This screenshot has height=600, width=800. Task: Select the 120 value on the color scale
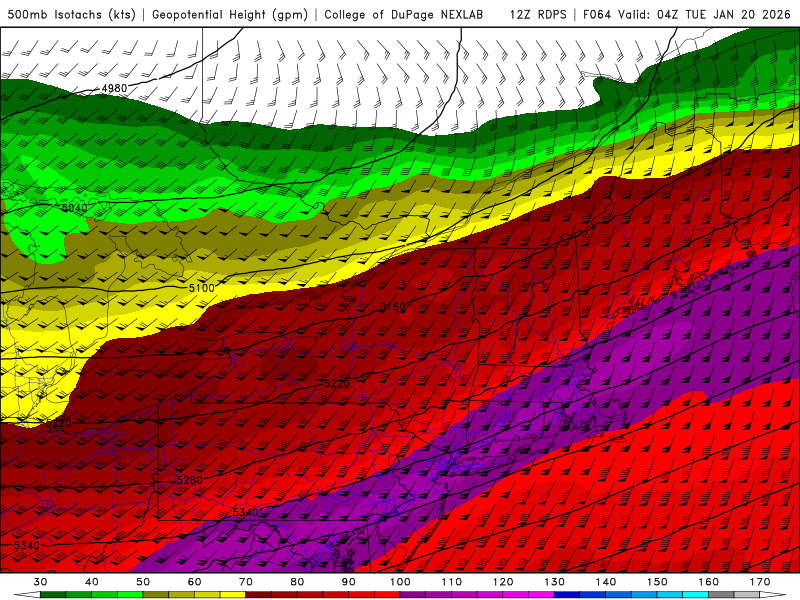pyautogui.click(x=503, y=582)
